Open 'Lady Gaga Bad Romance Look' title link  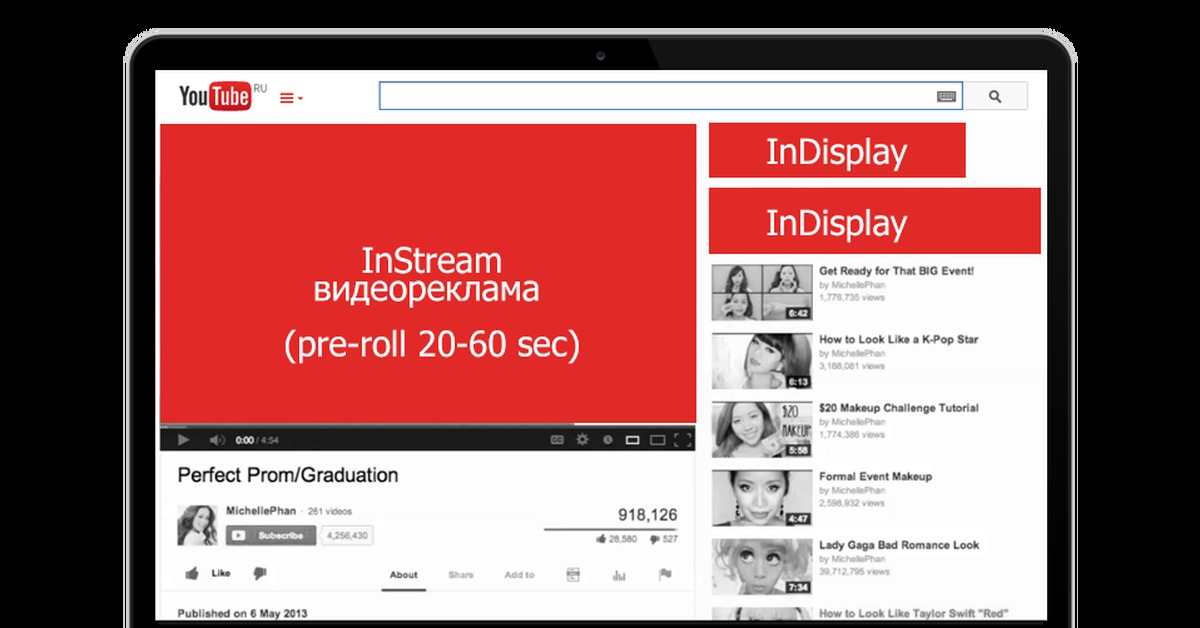point(899,545)
